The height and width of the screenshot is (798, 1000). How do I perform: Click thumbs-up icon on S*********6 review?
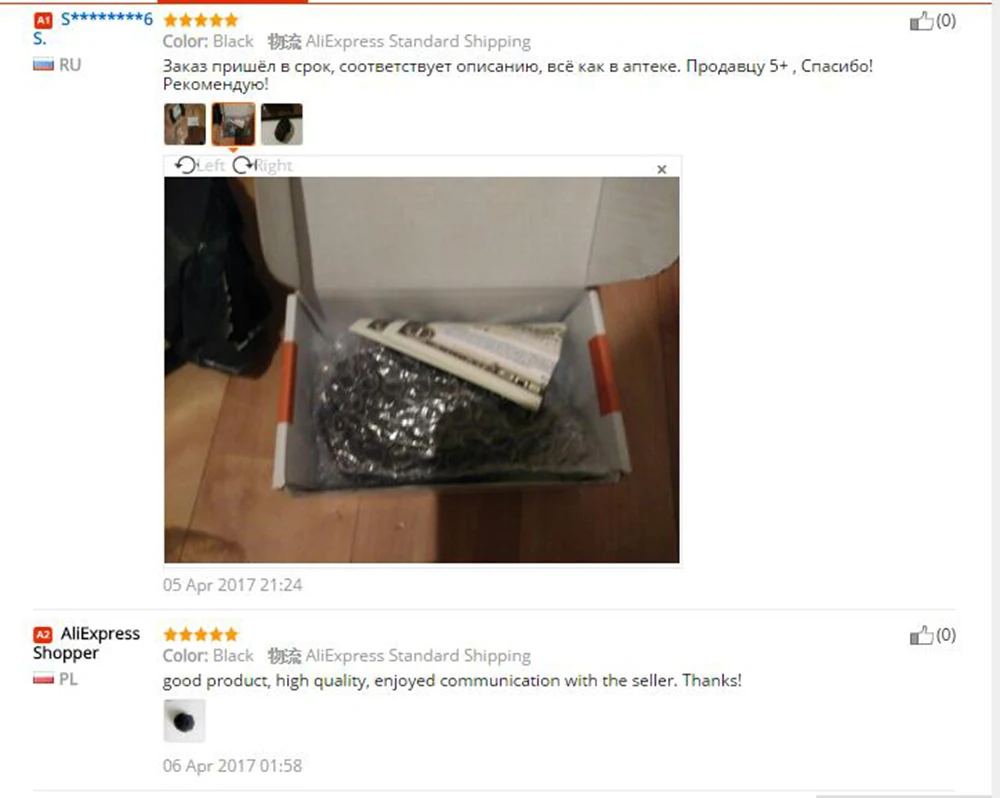click(x=921, y=21)
